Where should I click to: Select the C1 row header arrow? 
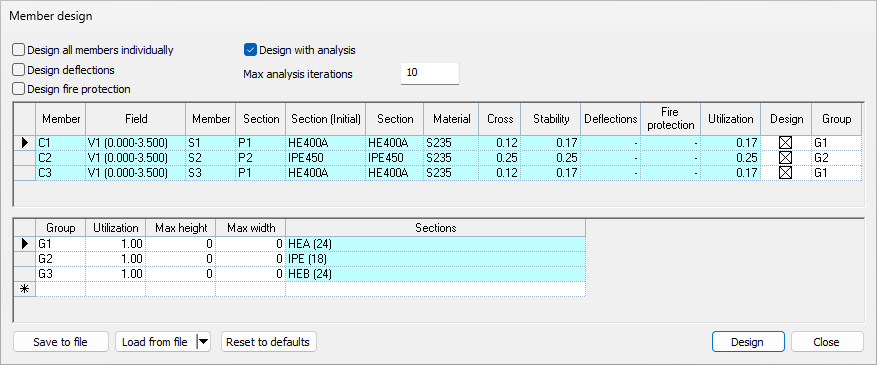point(25,143)
